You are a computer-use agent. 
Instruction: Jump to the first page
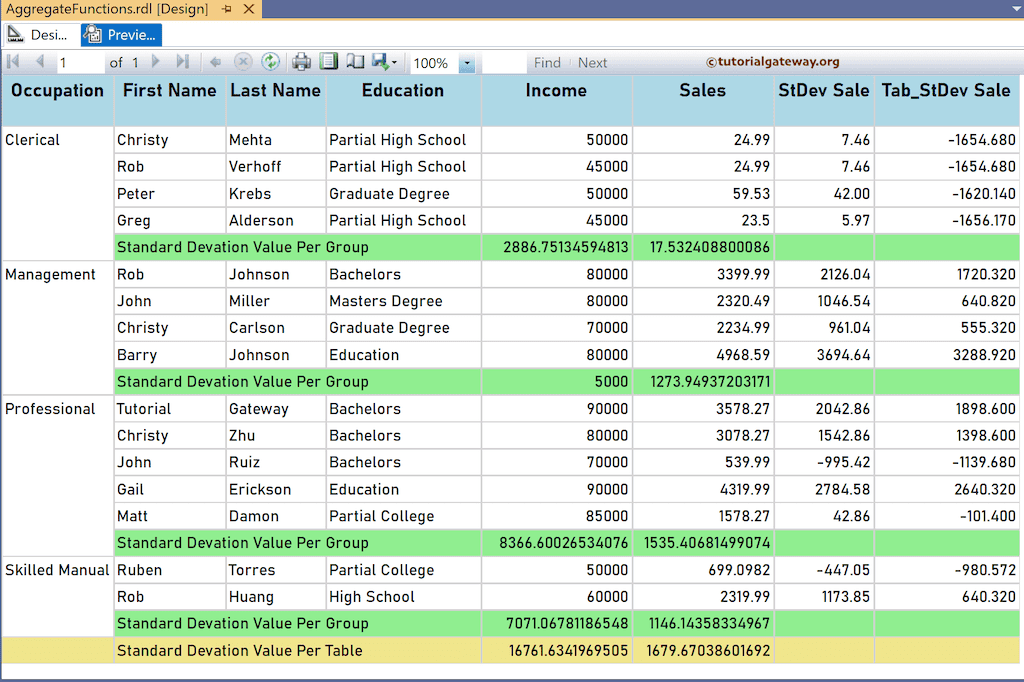click(14, 62)
